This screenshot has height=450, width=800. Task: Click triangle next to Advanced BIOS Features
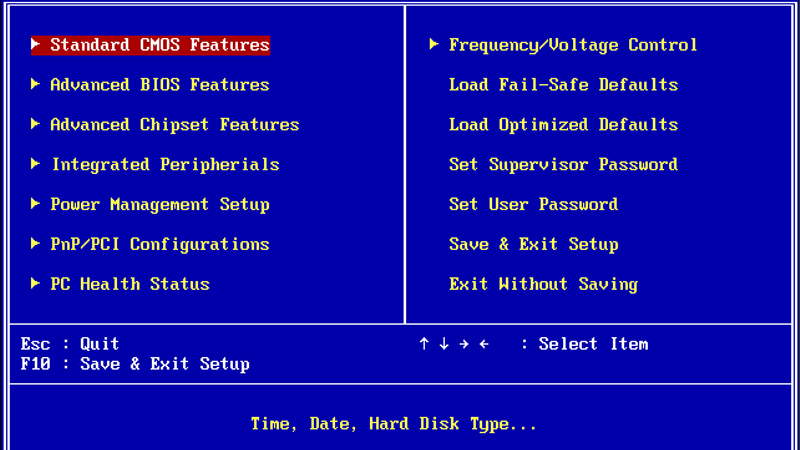[35, 84]
